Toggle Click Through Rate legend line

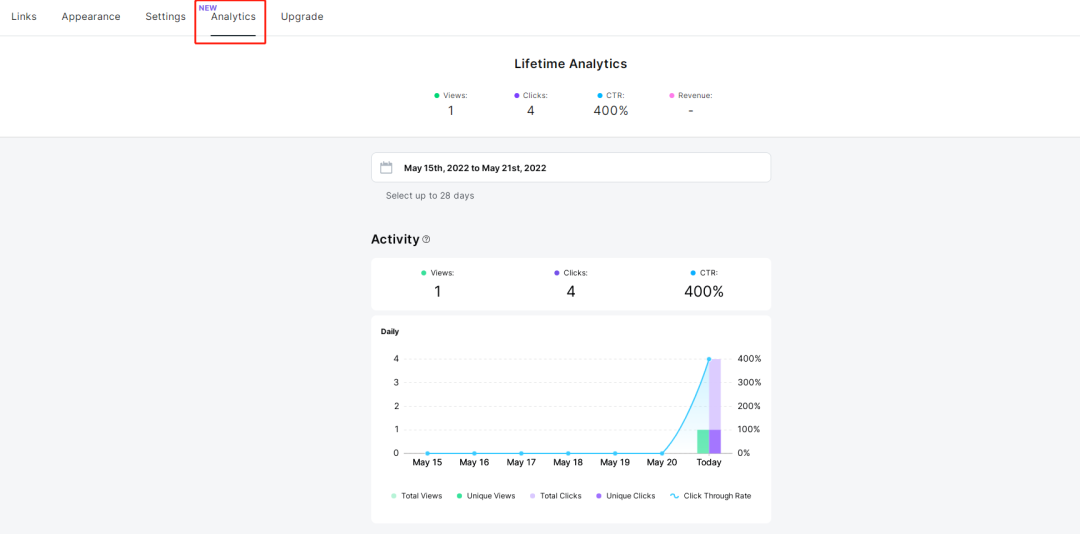(x=710, y=496)
